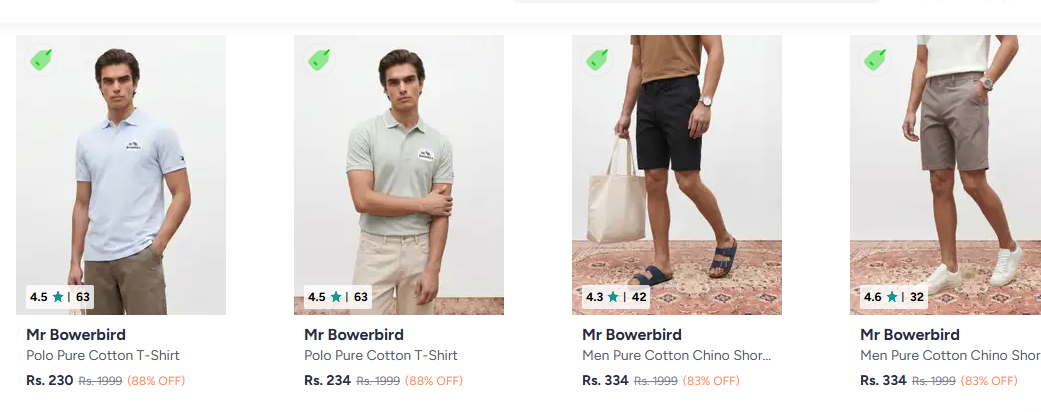Click green tag icon on black shorts product
The height and width of the screenshot is (412, 1041).
point(597,60)
